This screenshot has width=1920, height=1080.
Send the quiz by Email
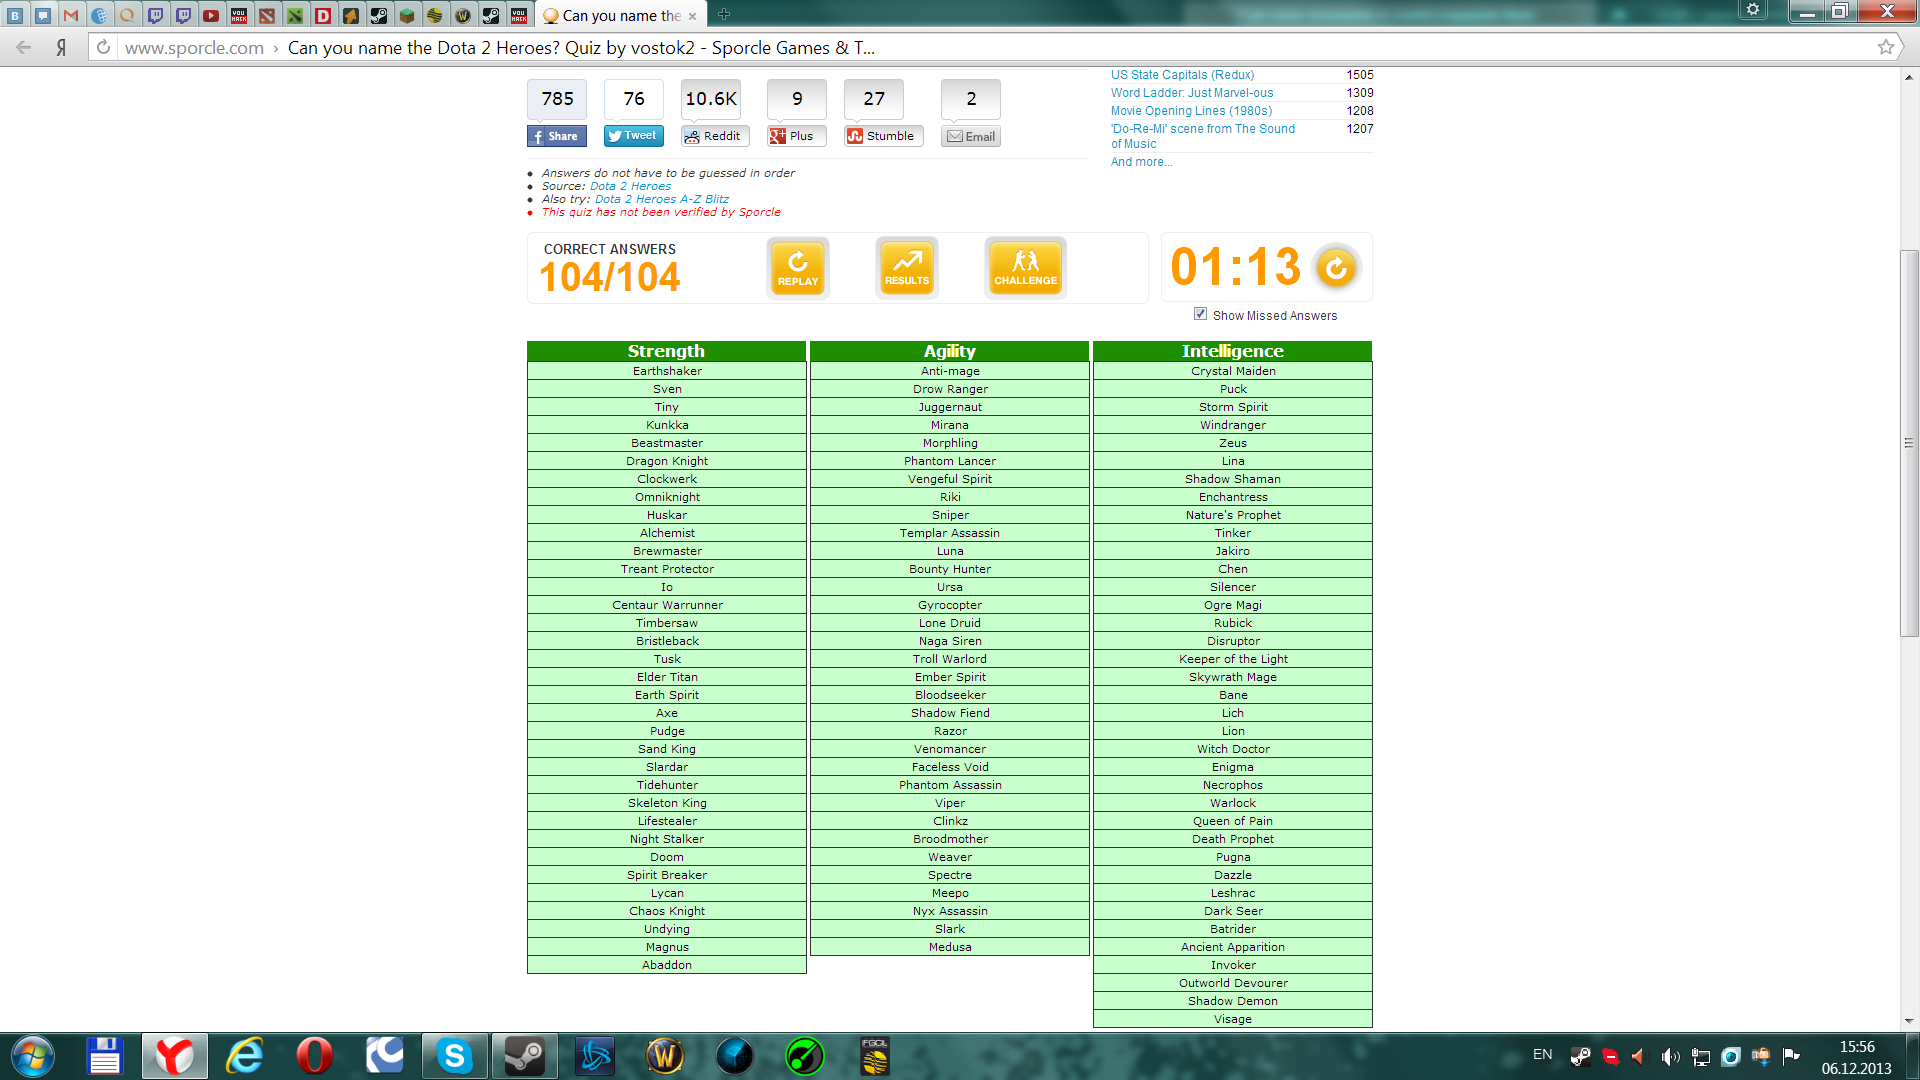970,137
